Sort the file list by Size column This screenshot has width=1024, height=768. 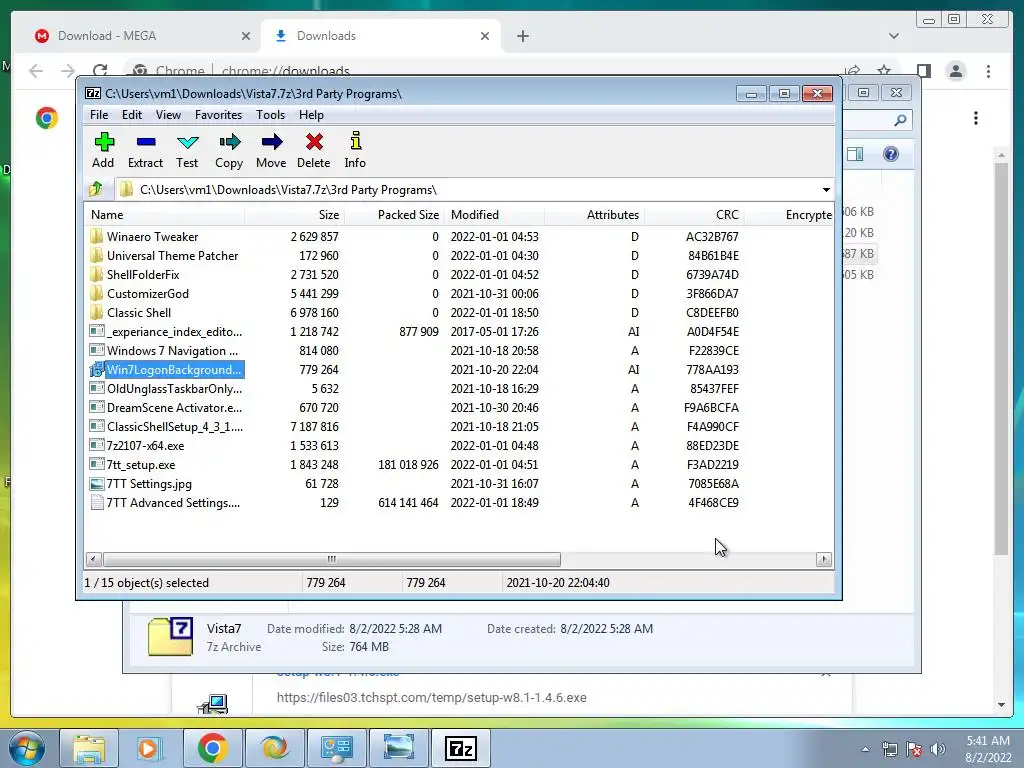pyautogui.click(x=295, y=215)
